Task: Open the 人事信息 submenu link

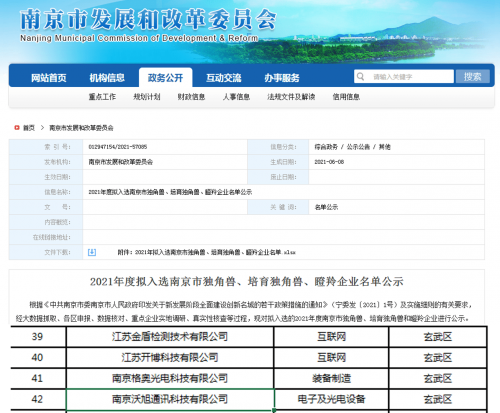Action: tap(236, 97)
